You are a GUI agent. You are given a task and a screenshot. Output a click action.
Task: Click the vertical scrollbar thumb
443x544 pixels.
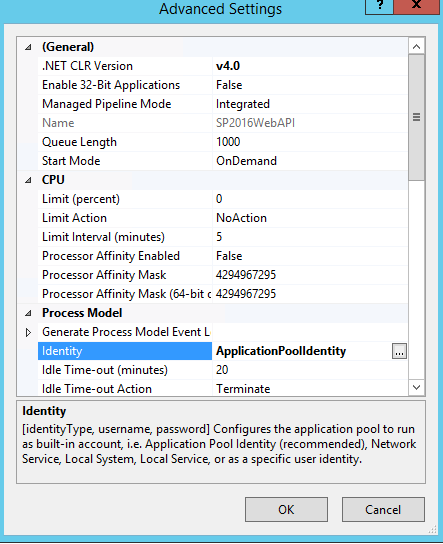coord(416,117)
